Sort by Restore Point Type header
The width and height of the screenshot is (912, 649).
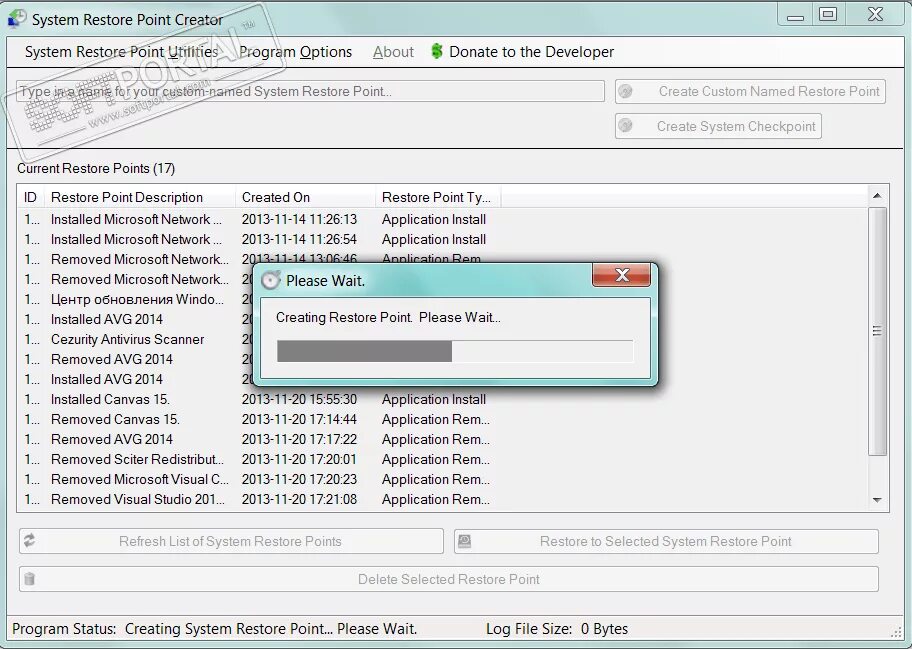point(438,197)
